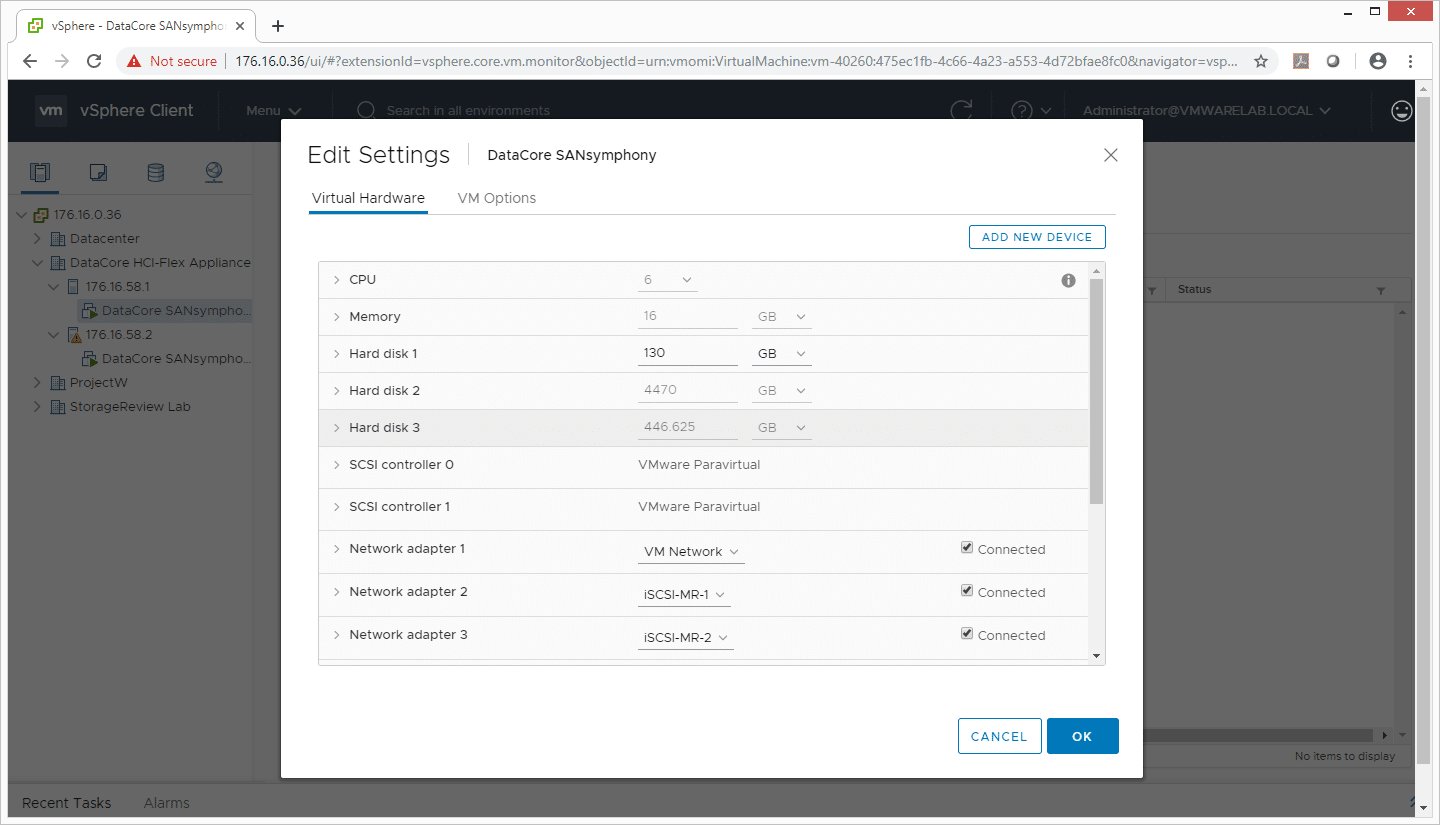The image size is (1440, 825).
Task: Click the browser back arrow
Action: click(30, 61)
